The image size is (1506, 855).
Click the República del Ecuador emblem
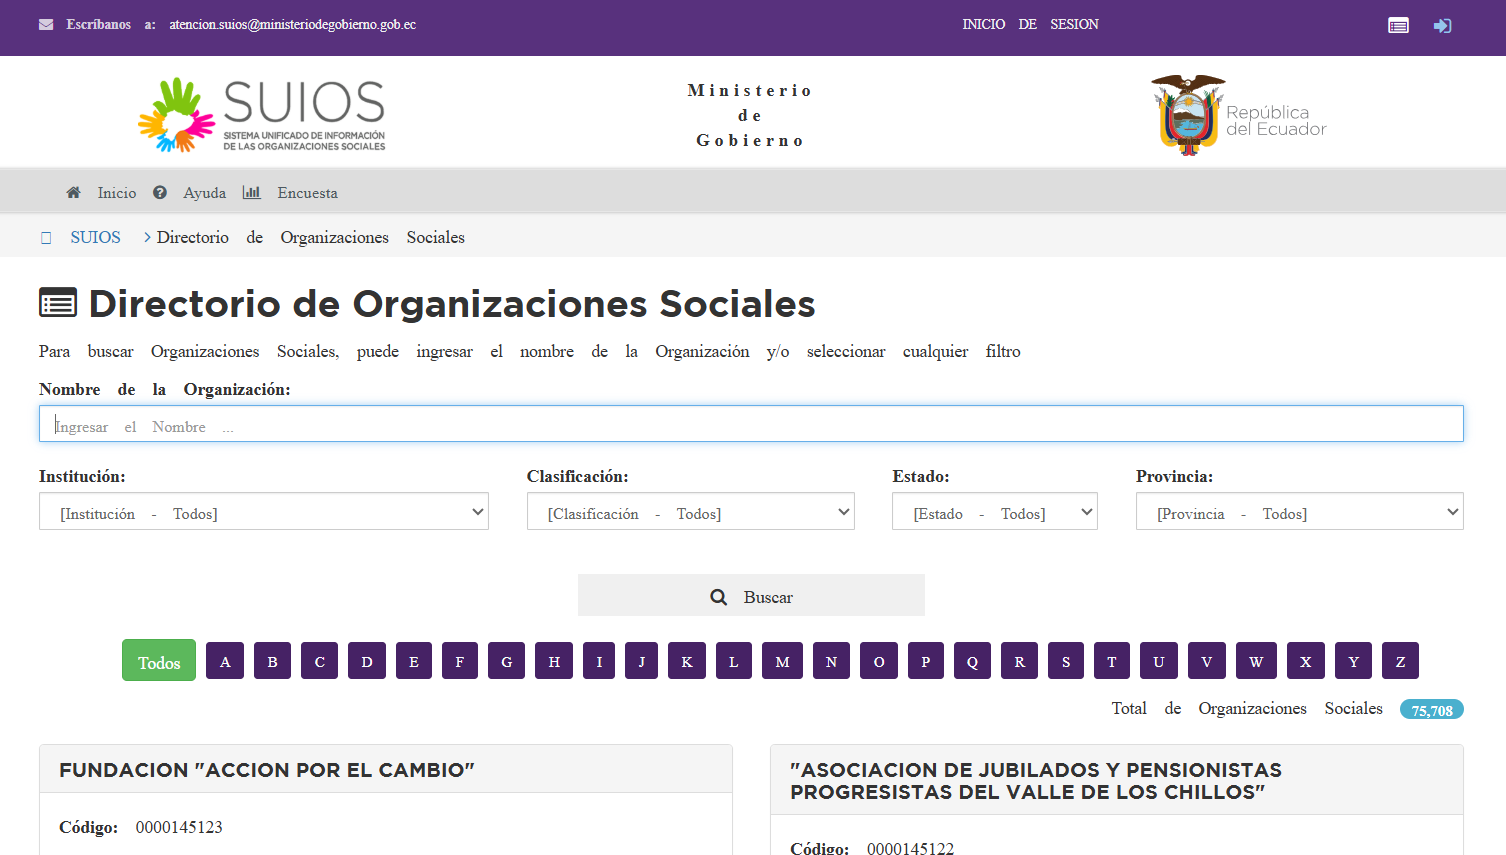(1188, 115)
